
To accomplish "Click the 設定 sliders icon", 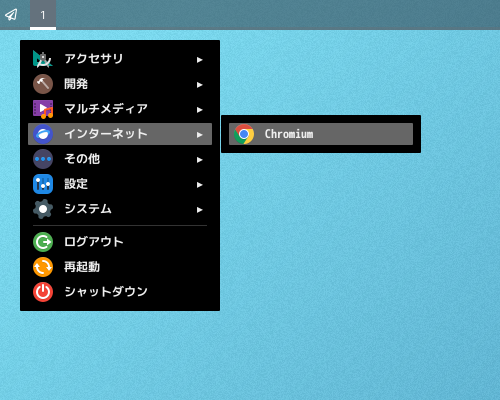I will (43, 184).
